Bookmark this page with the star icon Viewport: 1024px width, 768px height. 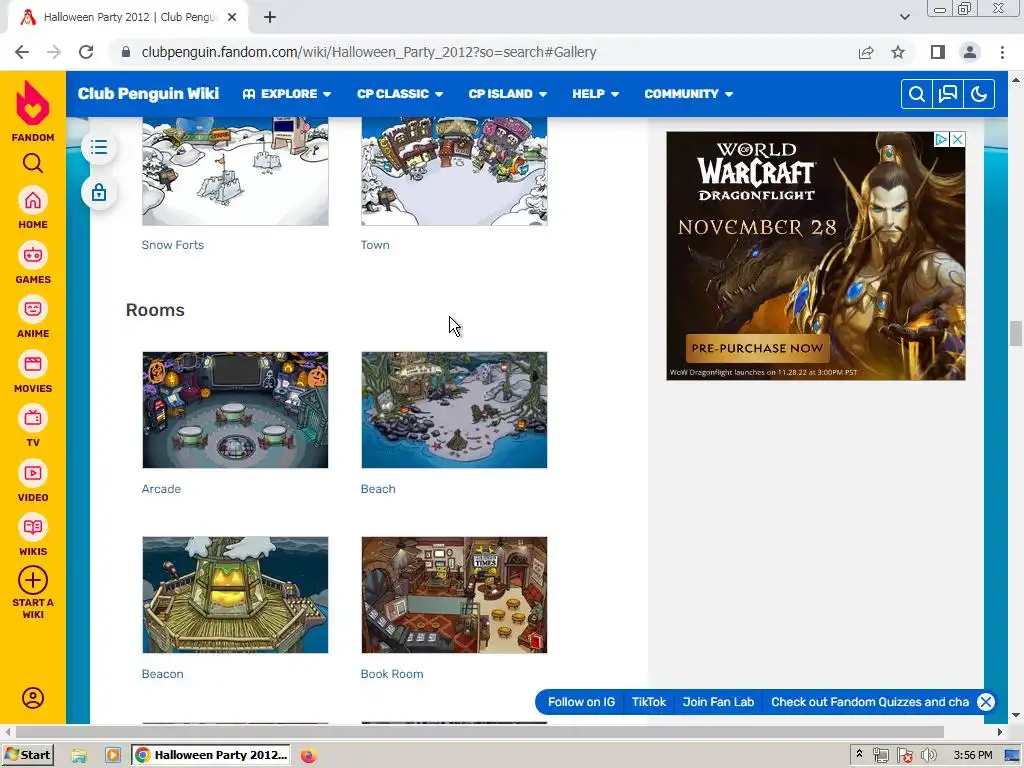click(x=898, y=52)
